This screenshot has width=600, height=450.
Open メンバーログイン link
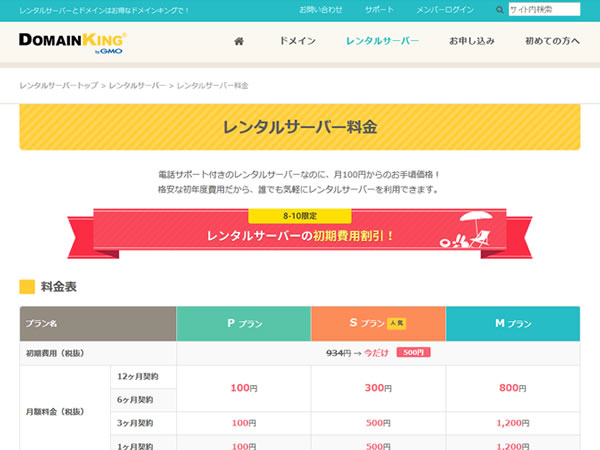[x=445, y=10]
